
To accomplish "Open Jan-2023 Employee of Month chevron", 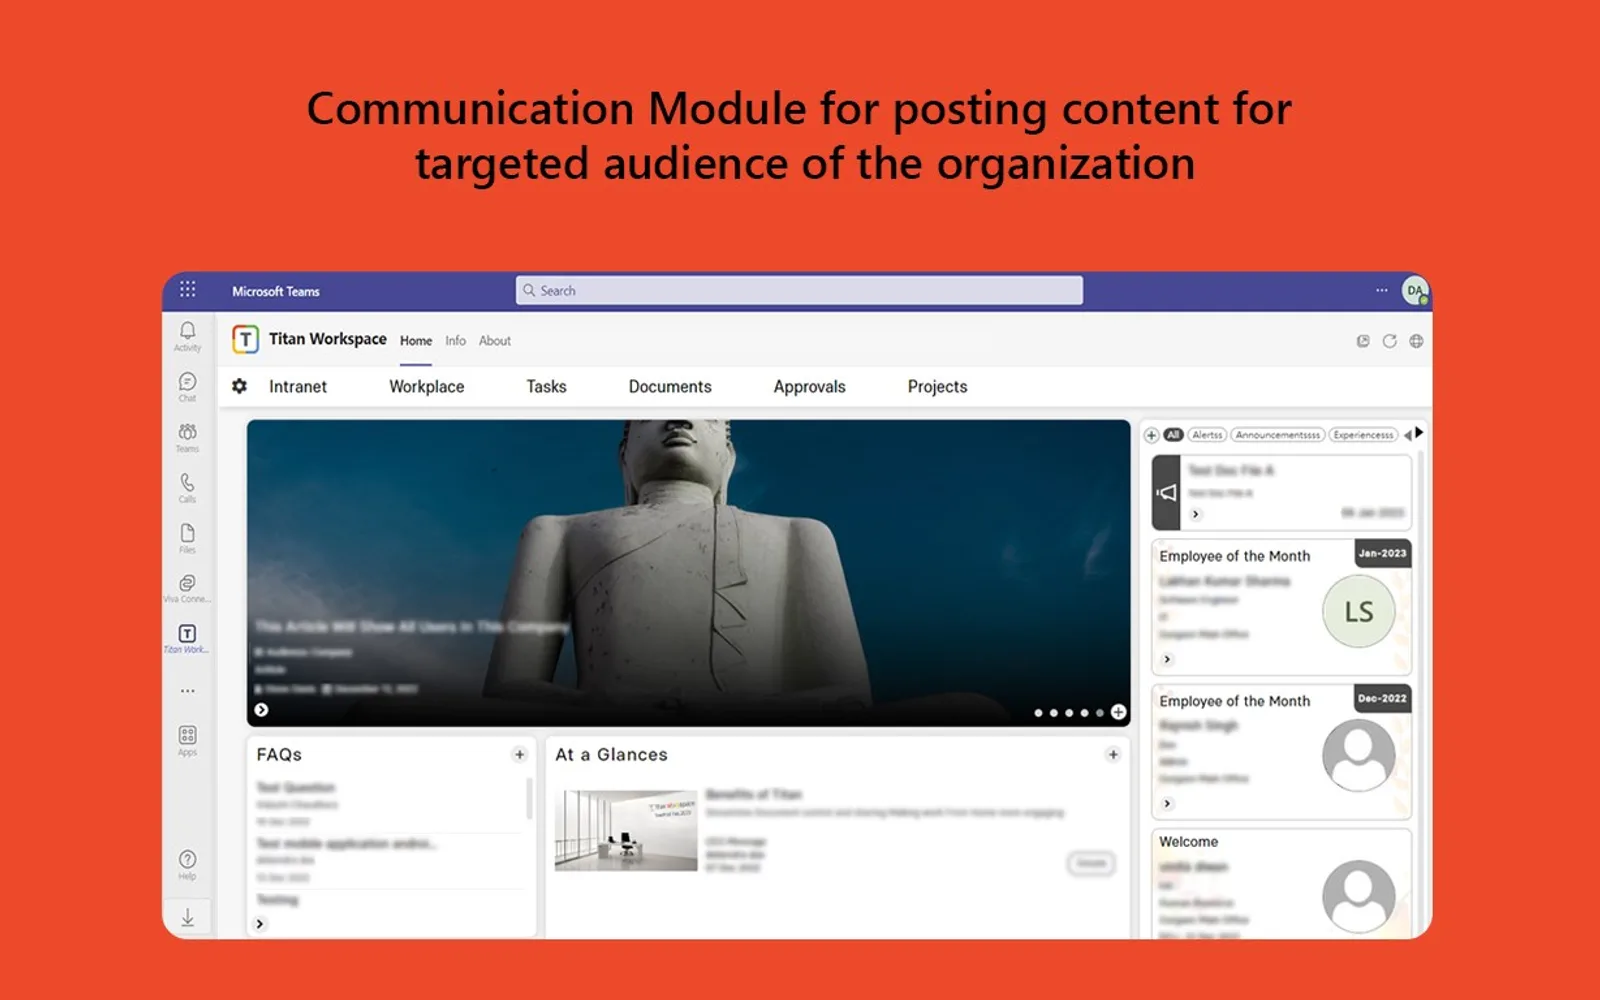I will coord(1167,659).
